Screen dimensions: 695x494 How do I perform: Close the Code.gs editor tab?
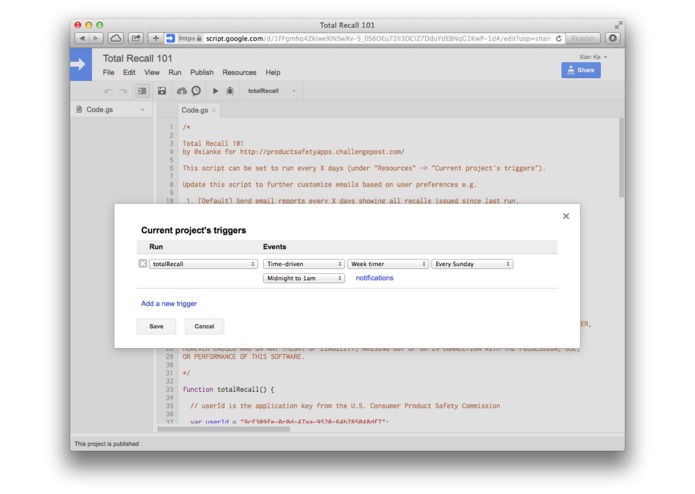pos(214,110)
